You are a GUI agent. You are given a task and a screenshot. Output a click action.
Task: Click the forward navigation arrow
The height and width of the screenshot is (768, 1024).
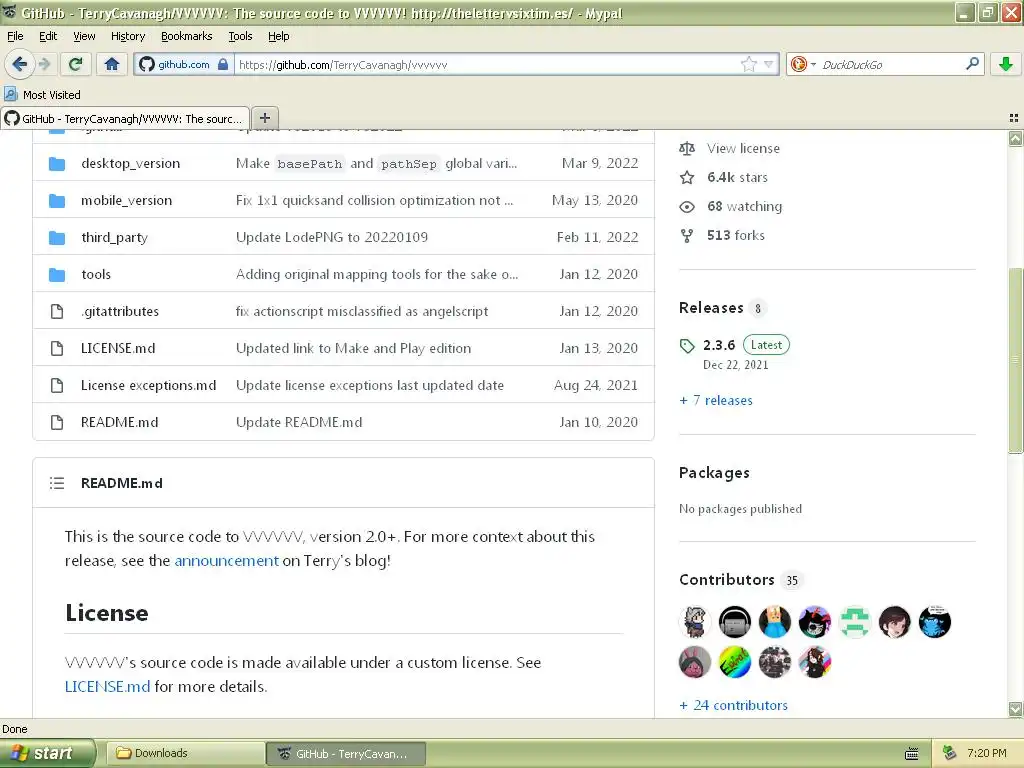tap(44, 64)
